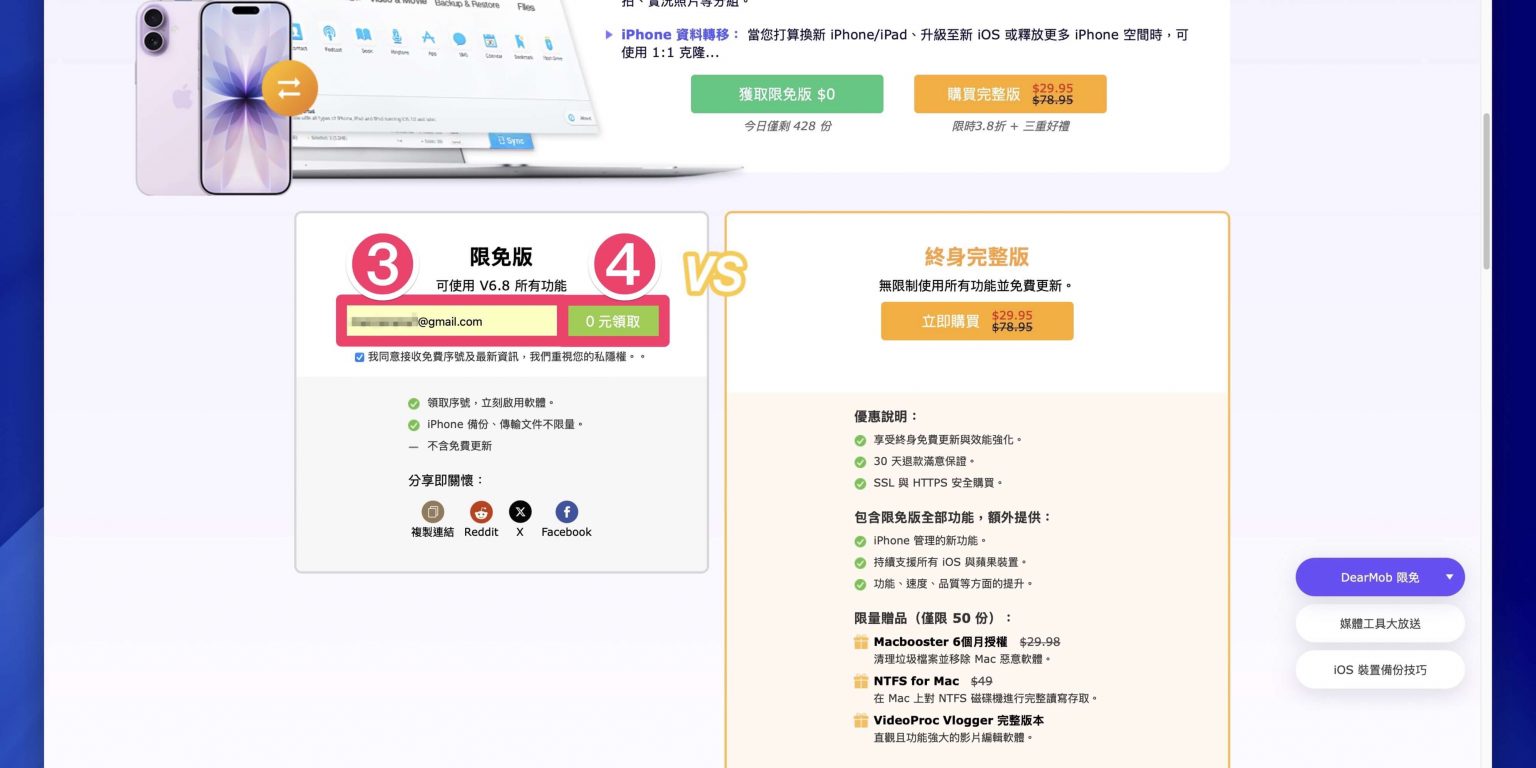Click the NTFS for Mac gift icon
Image resolution: width=1536 pixels, height=768 pixels.
click(861, 681)
